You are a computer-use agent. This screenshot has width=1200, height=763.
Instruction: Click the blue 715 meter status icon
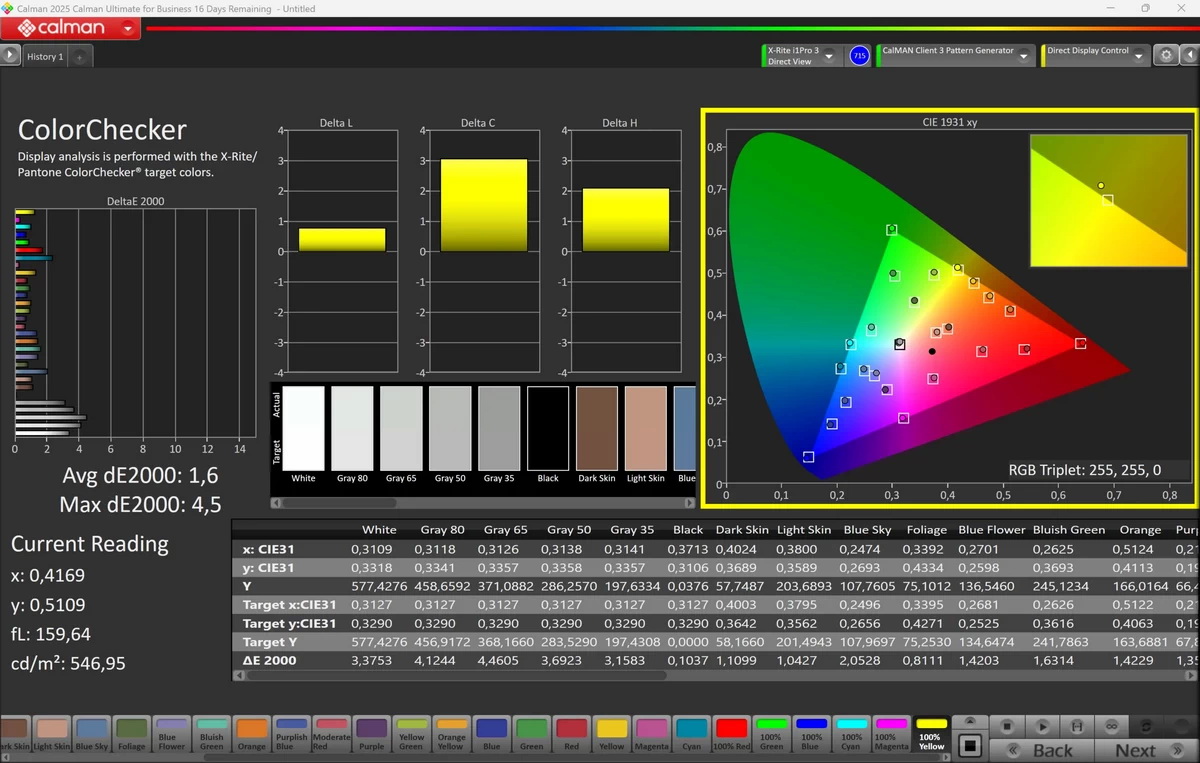(x=859, y=56)
